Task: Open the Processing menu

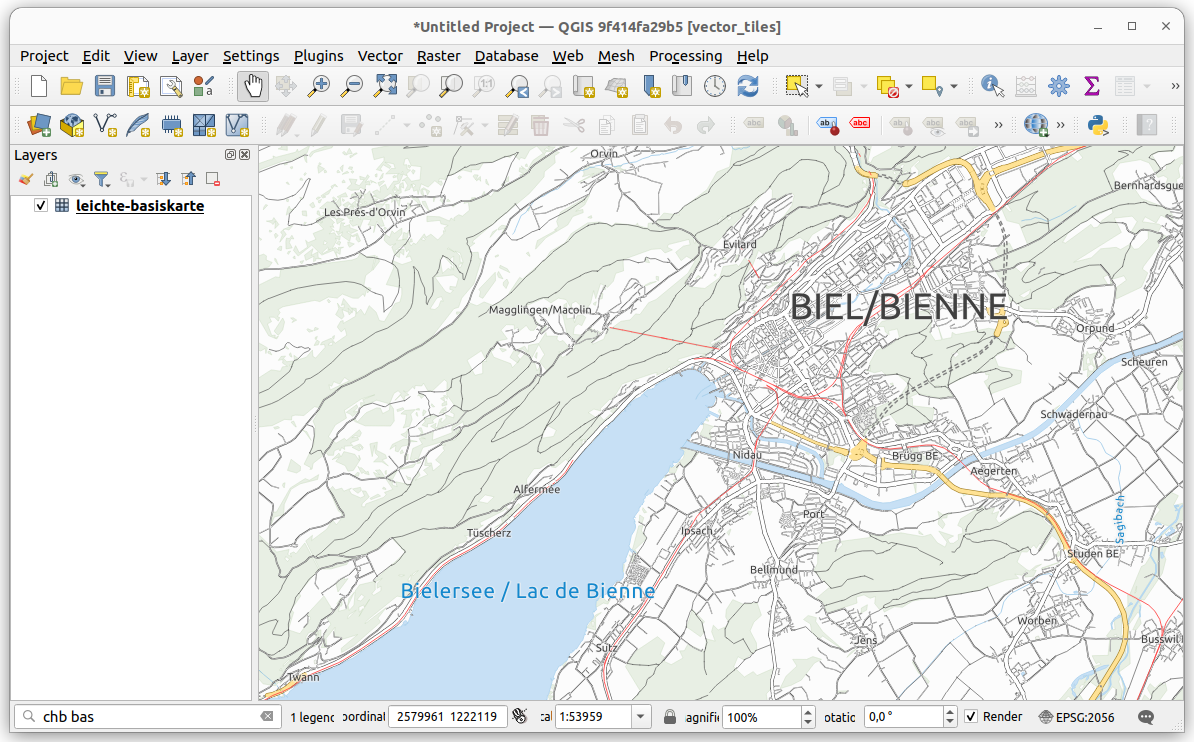Action: [x=685, y=56]
